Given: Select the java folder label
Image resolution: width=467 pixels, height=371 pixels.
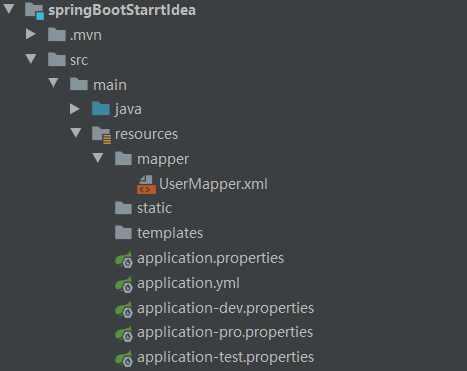Looking at the screenshot, I should coord(128,110).
